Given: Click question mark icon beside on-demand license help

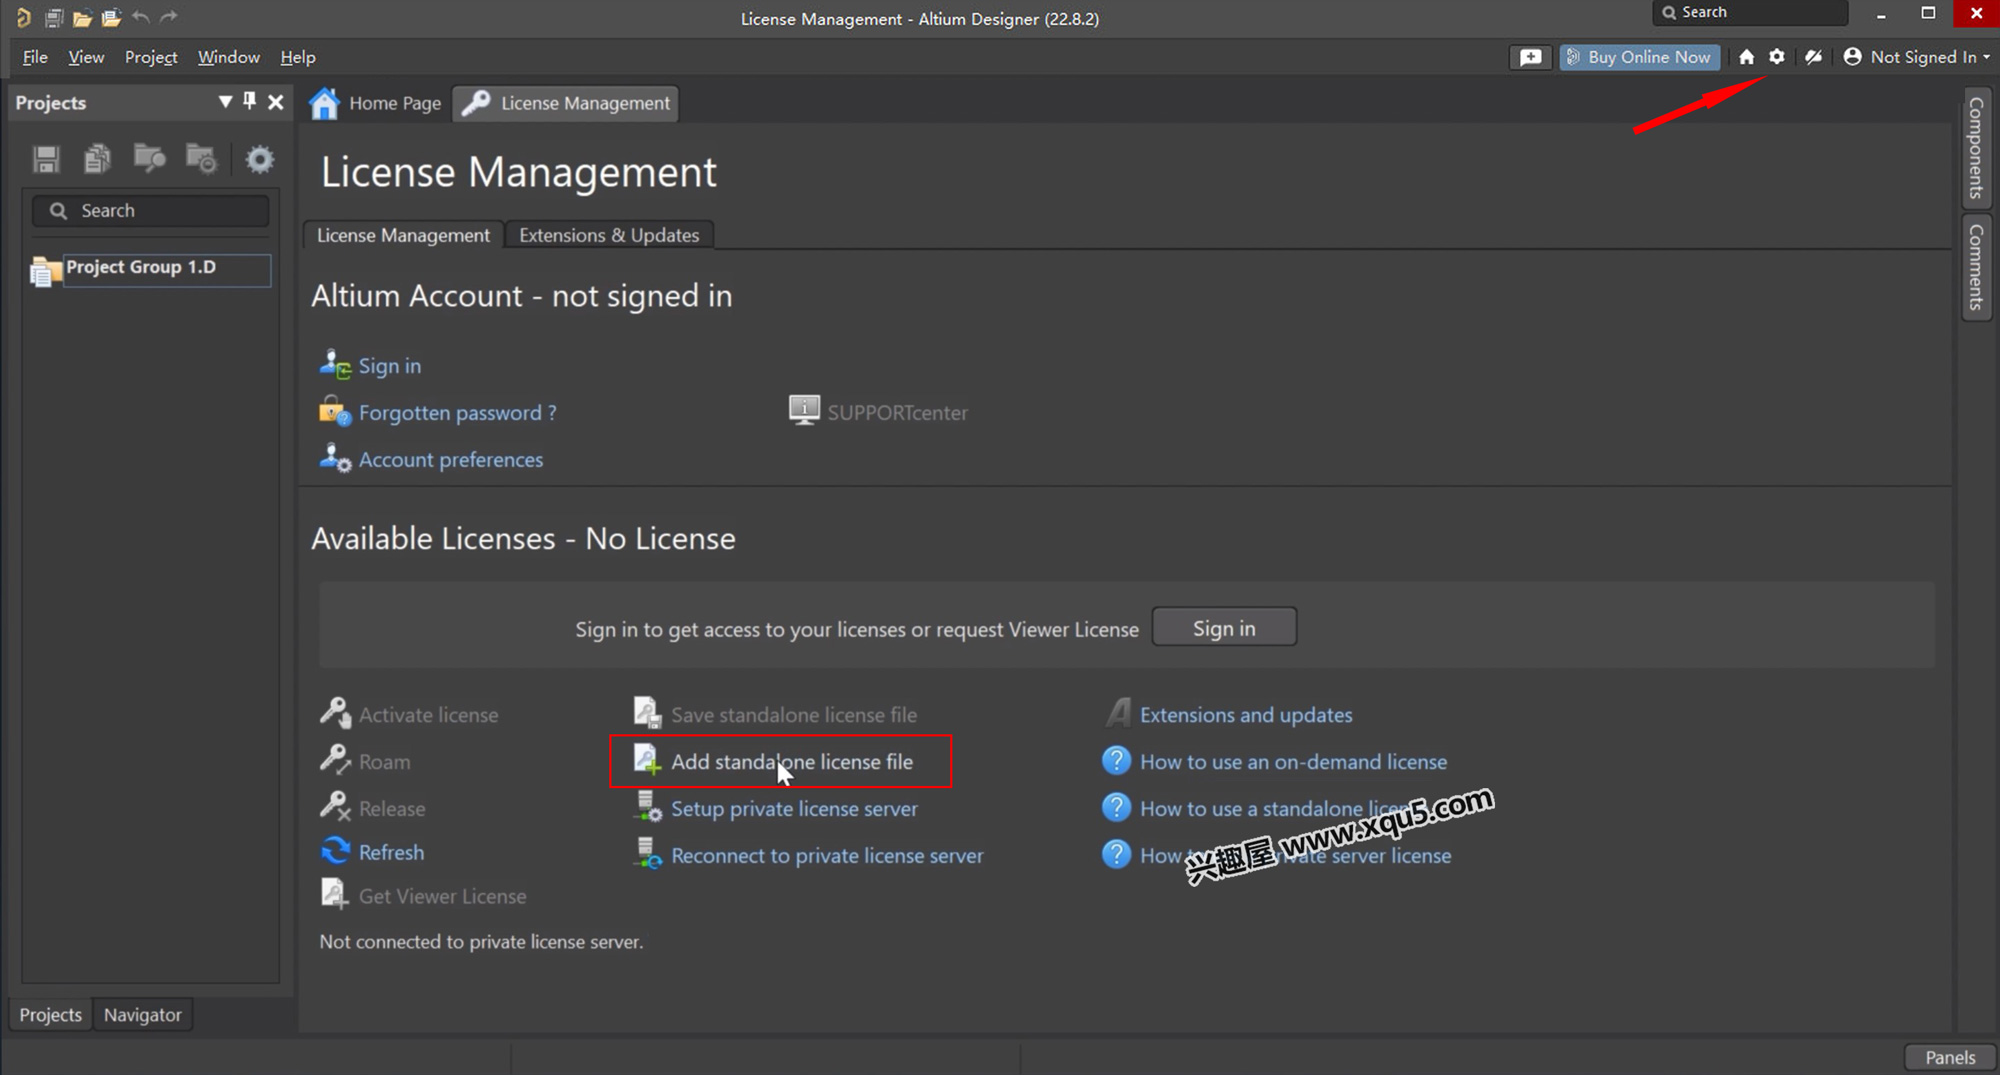Looking at the screenshot, I should click(x=1116, y=761).
